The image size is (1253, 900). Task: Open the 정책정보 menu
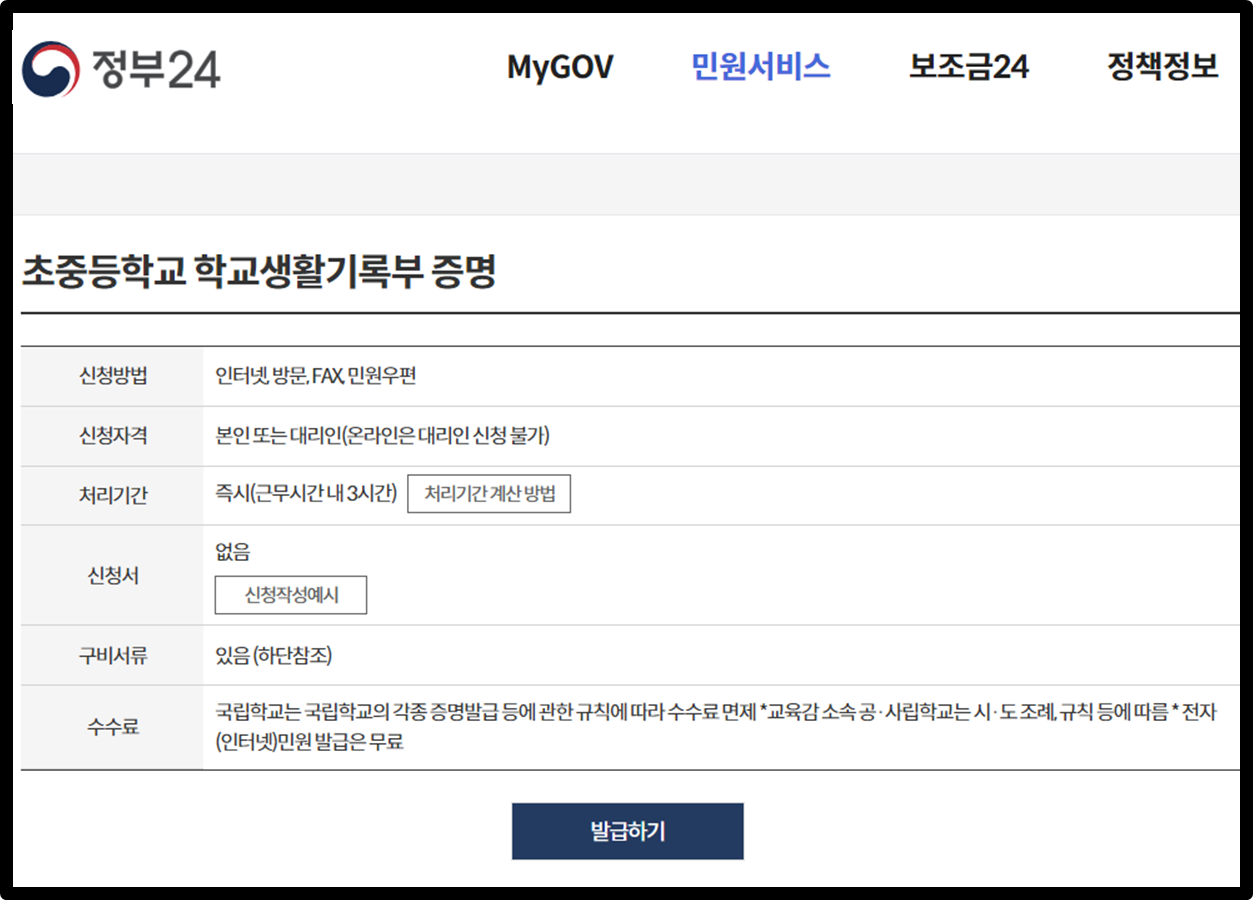click(x=1162, y=68)
